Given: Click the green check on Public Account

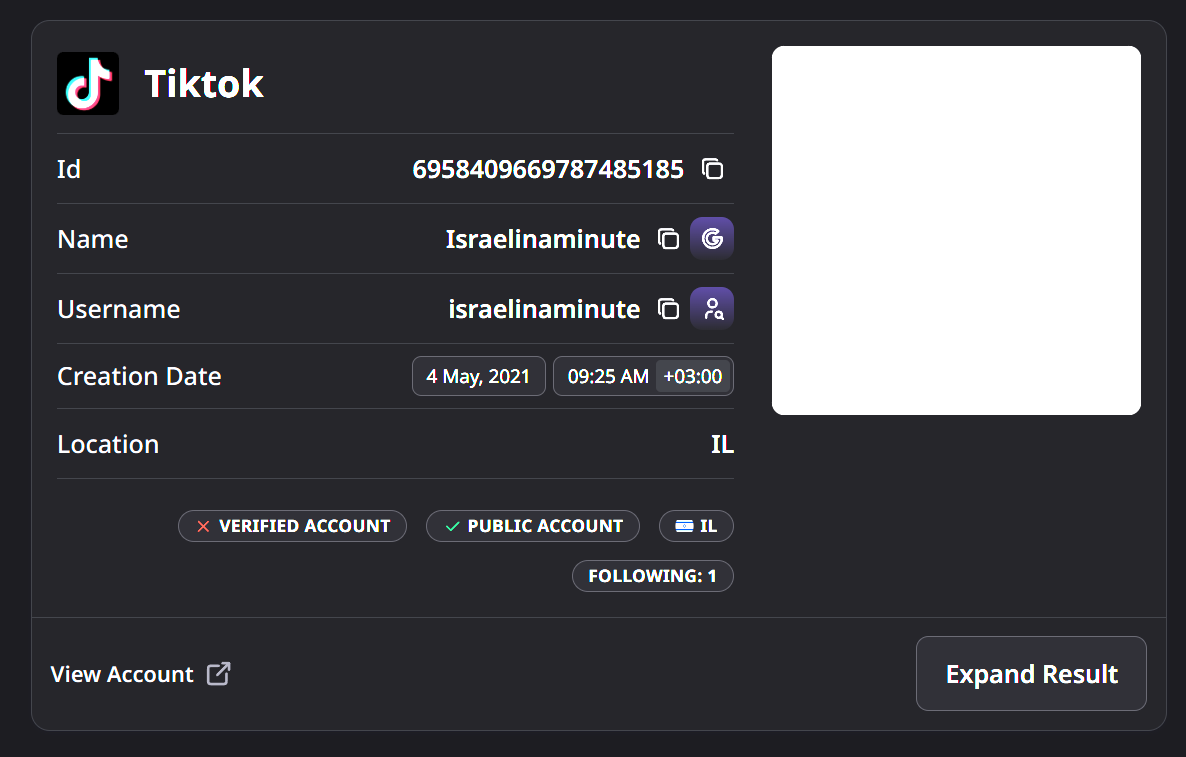Looking at the screenshot, I should (x=452, y=526).
